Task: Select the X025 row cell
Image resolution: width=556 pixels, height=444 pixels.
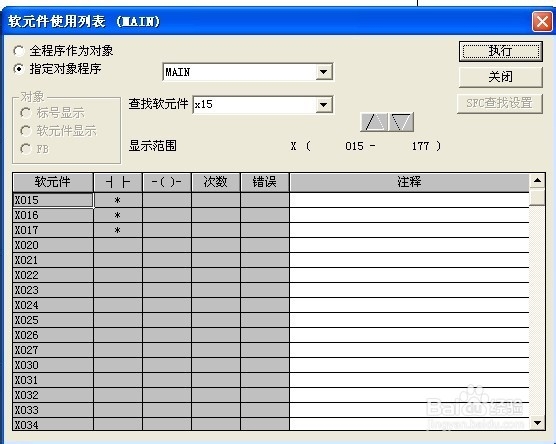Action: pyautogui.click(x=53, y=320)
